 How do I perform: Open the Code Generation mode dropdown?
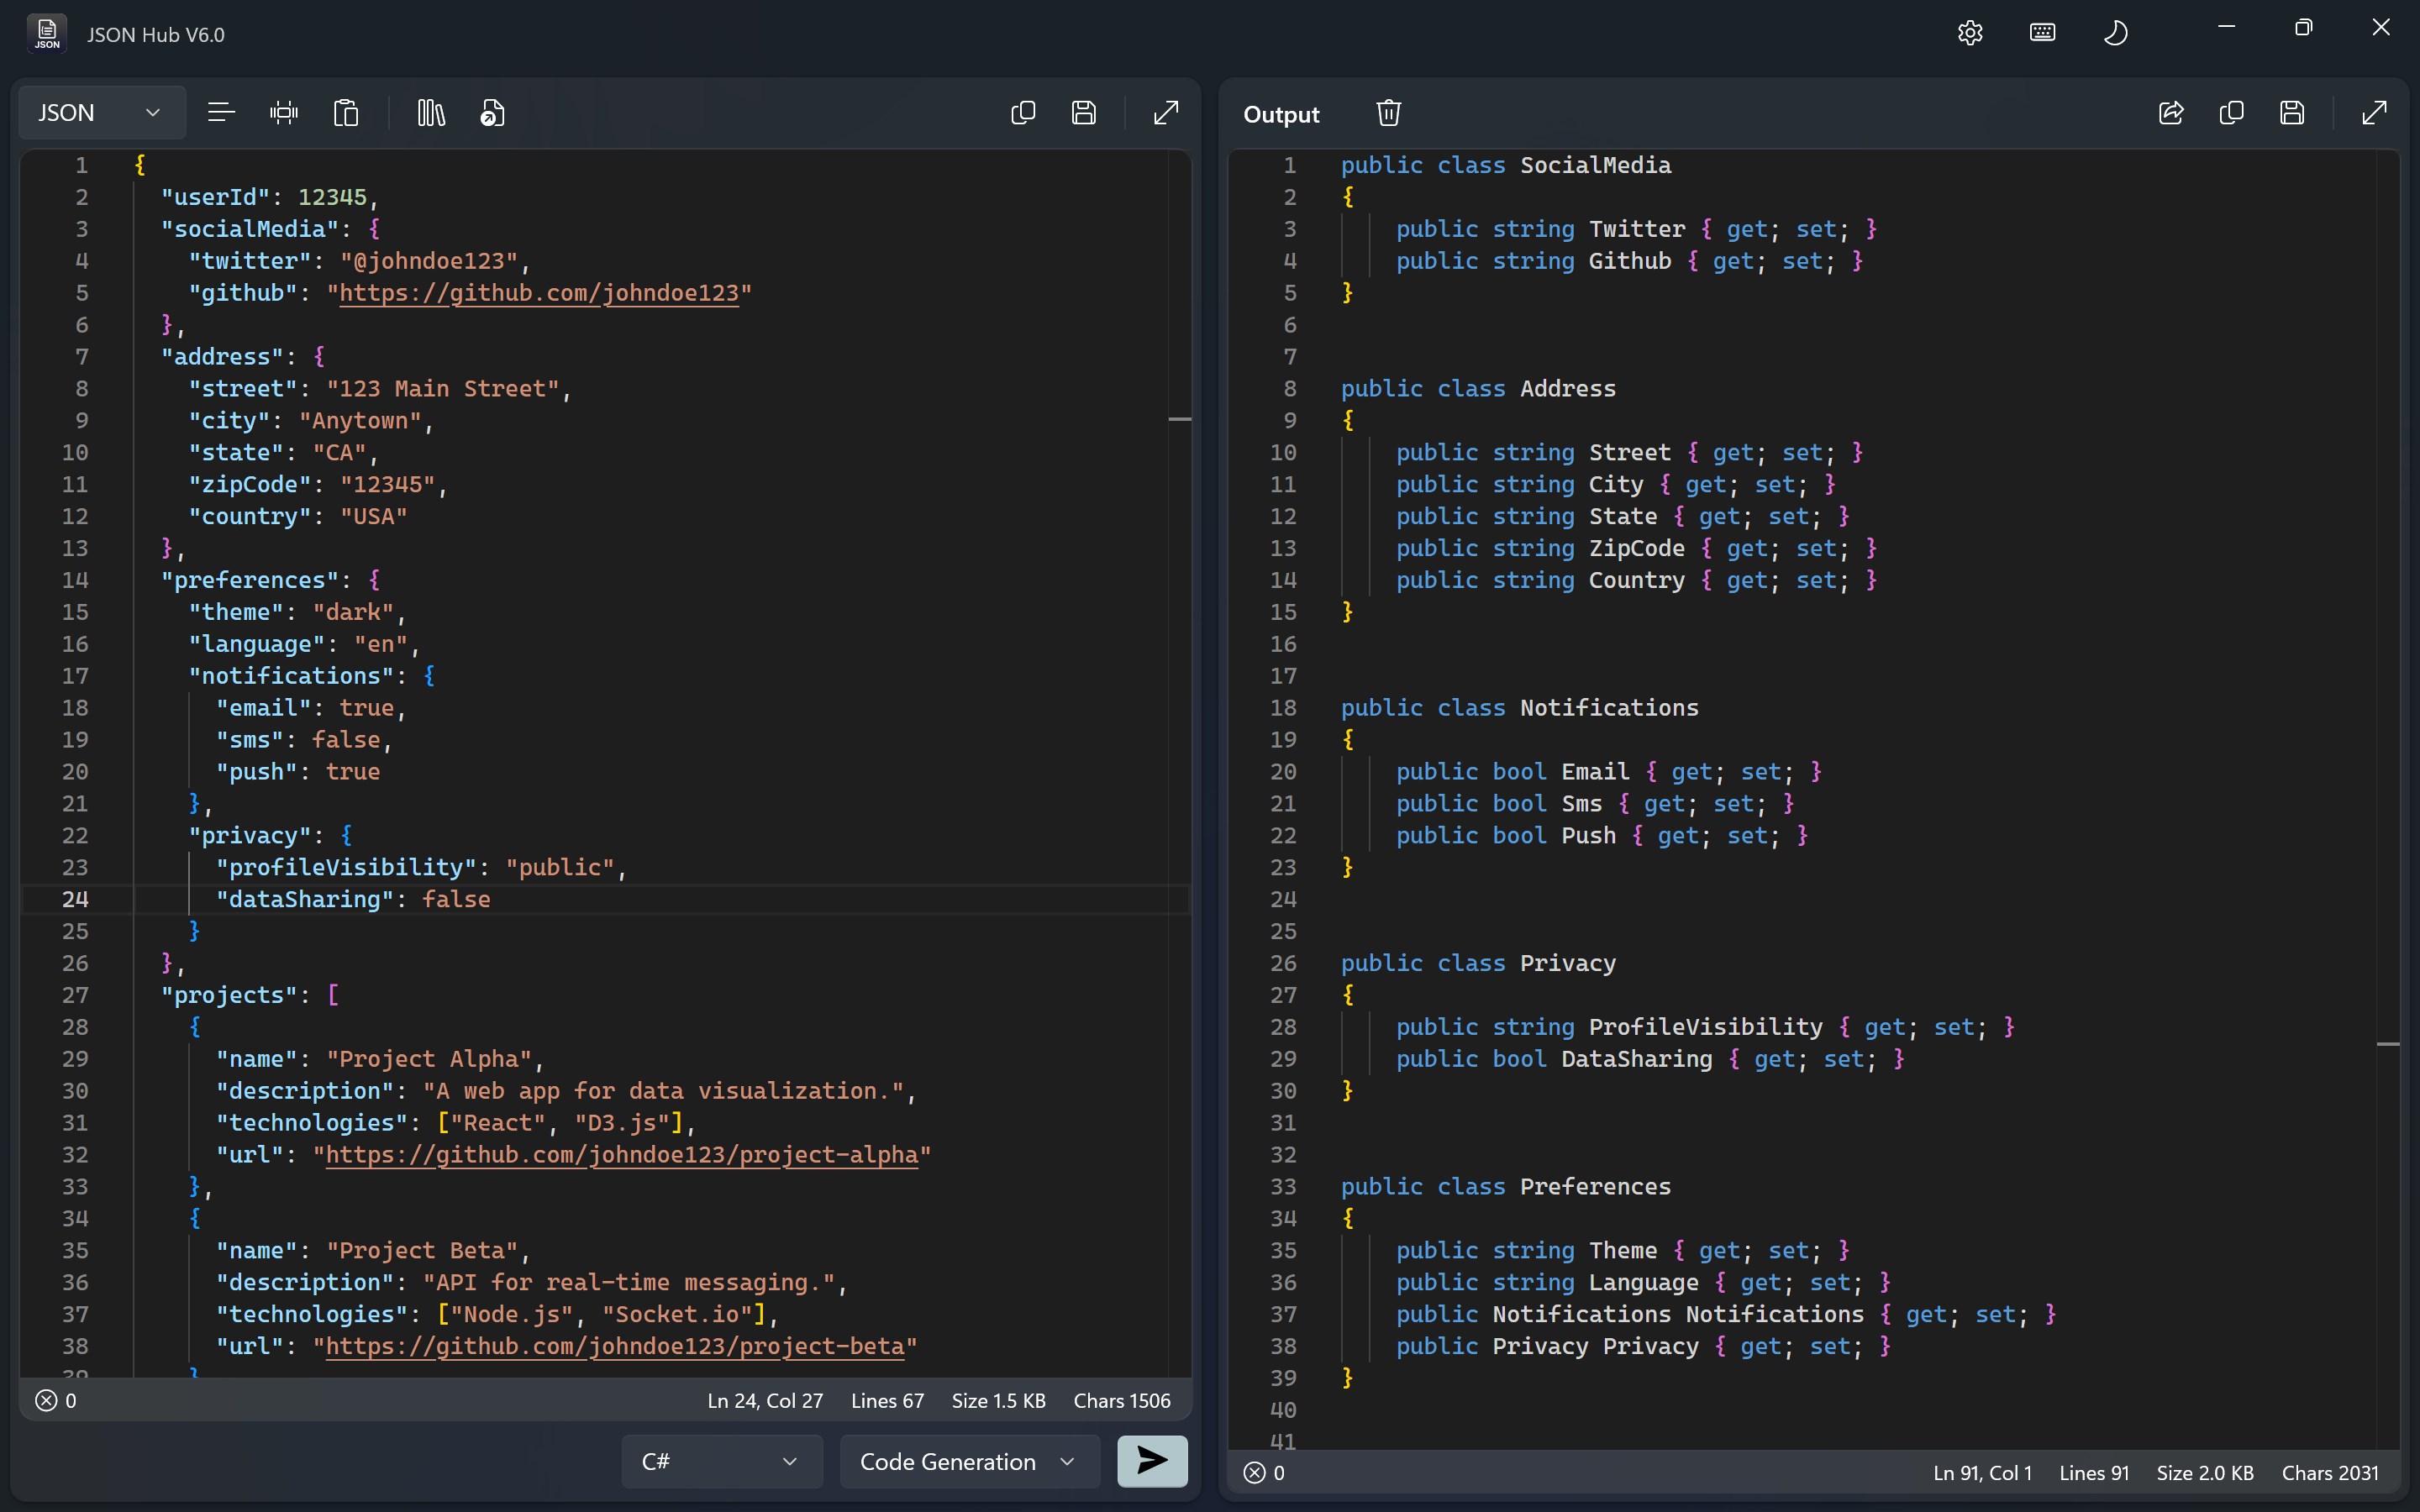(x=966, y=1461)
